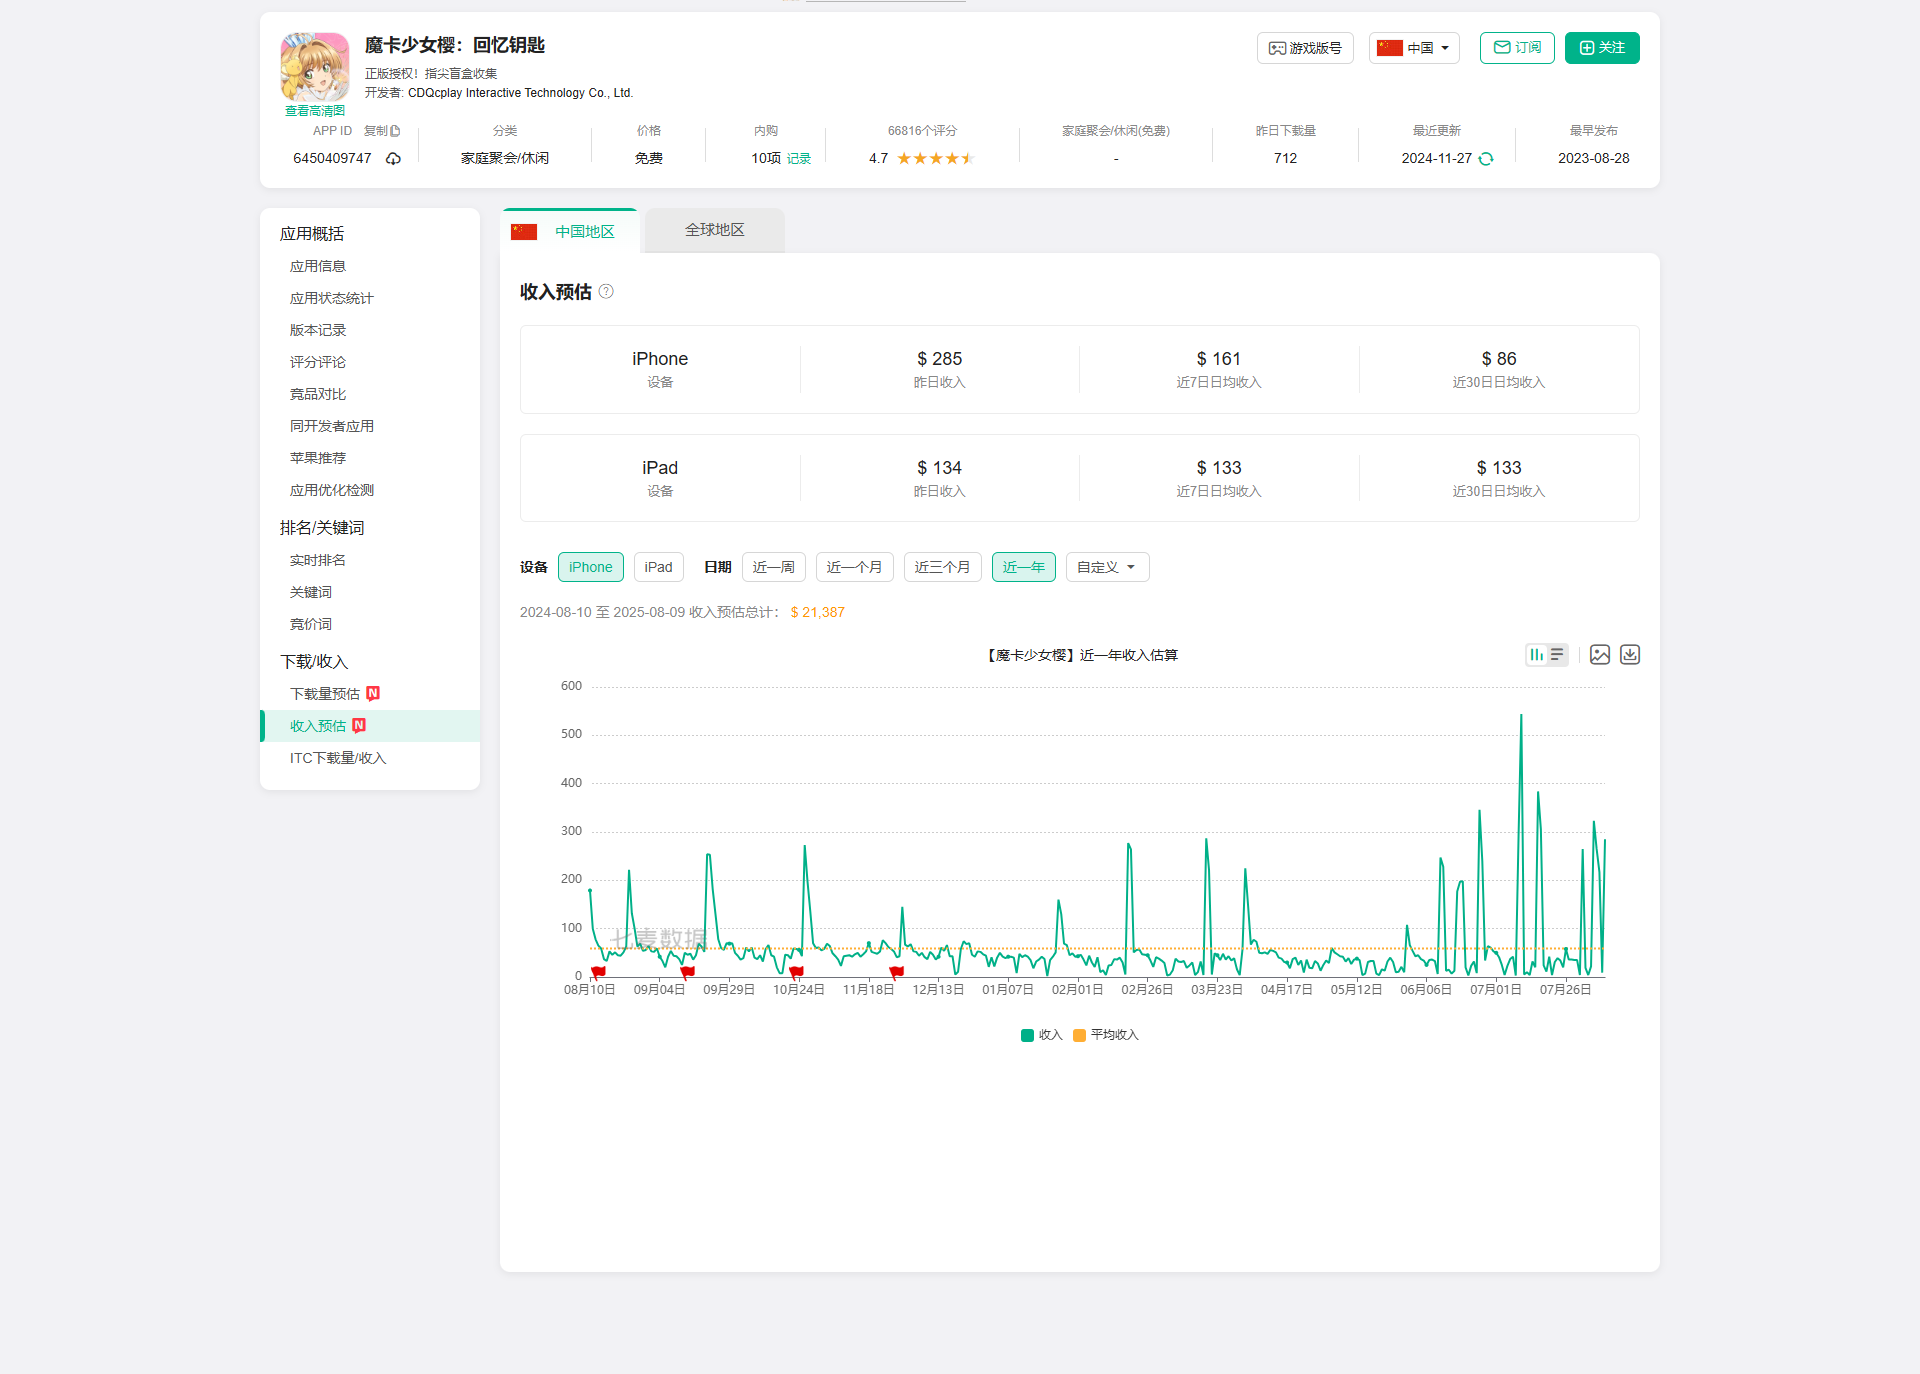The width and height of the screenshot is (1920, 1374).
Task: Open 同开发者应用 in sidebar
Action: click(x=332, y=426)
